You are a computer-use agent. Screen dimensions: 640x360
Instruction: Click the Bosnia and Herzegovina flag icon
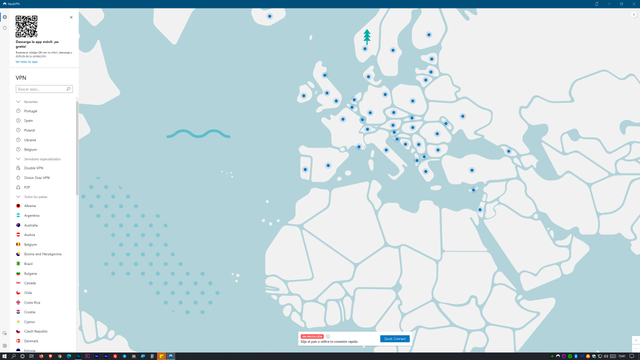pyautogui.click(x=18, y=254)
